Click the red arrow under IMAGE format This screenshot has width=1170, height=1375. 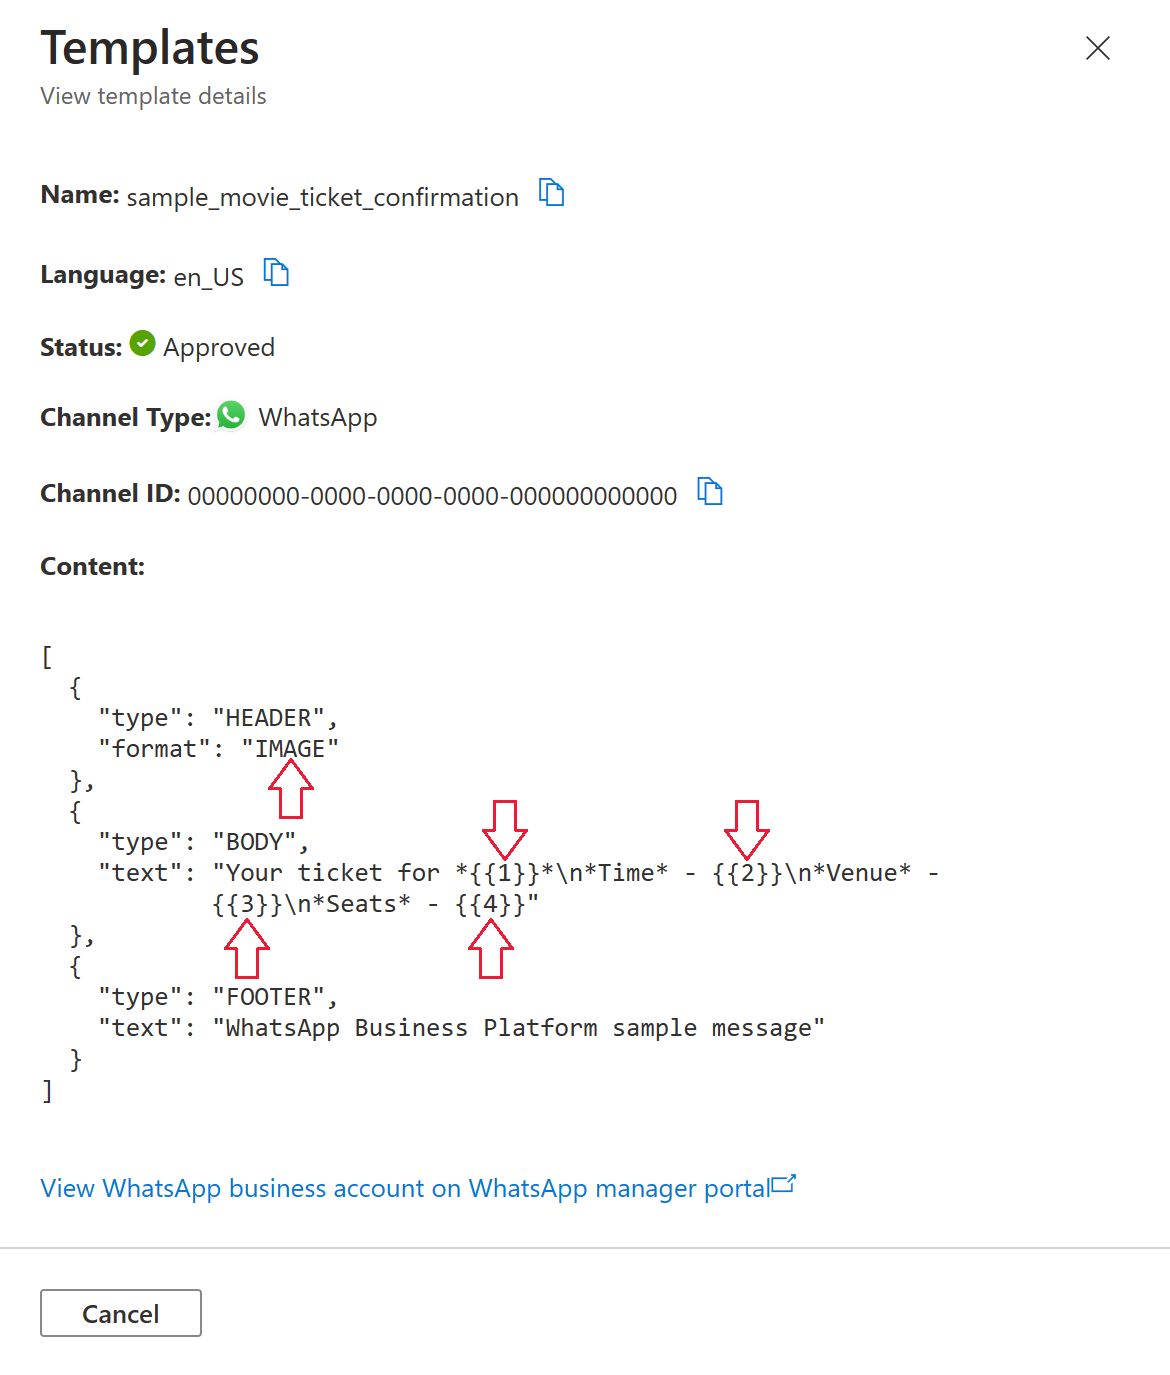coord(291,789)
